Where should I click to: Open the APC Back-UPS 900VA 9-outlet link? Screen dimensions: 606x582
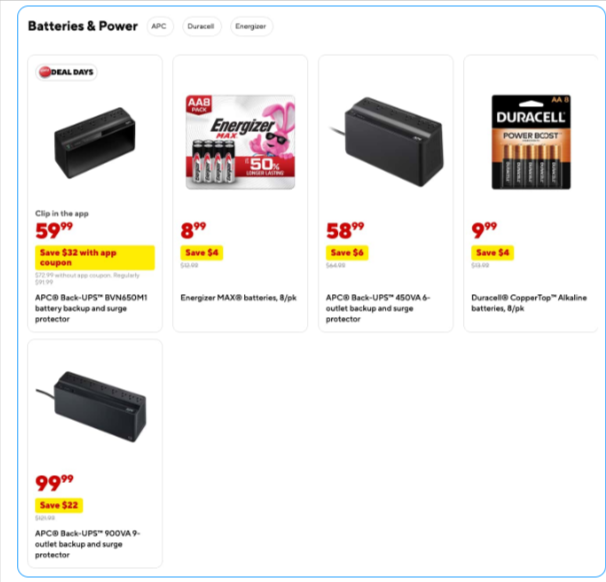(x=90, y=543)
